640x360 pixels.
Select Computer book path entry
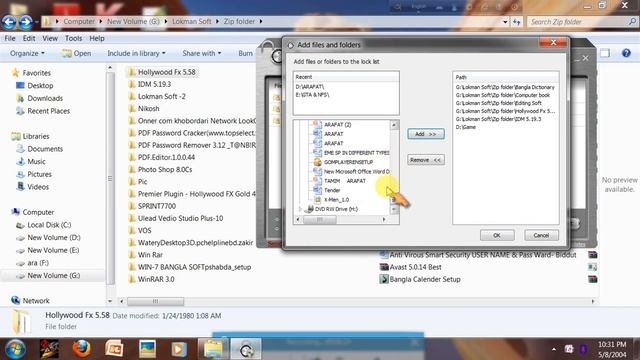click(x=503, y=95)
